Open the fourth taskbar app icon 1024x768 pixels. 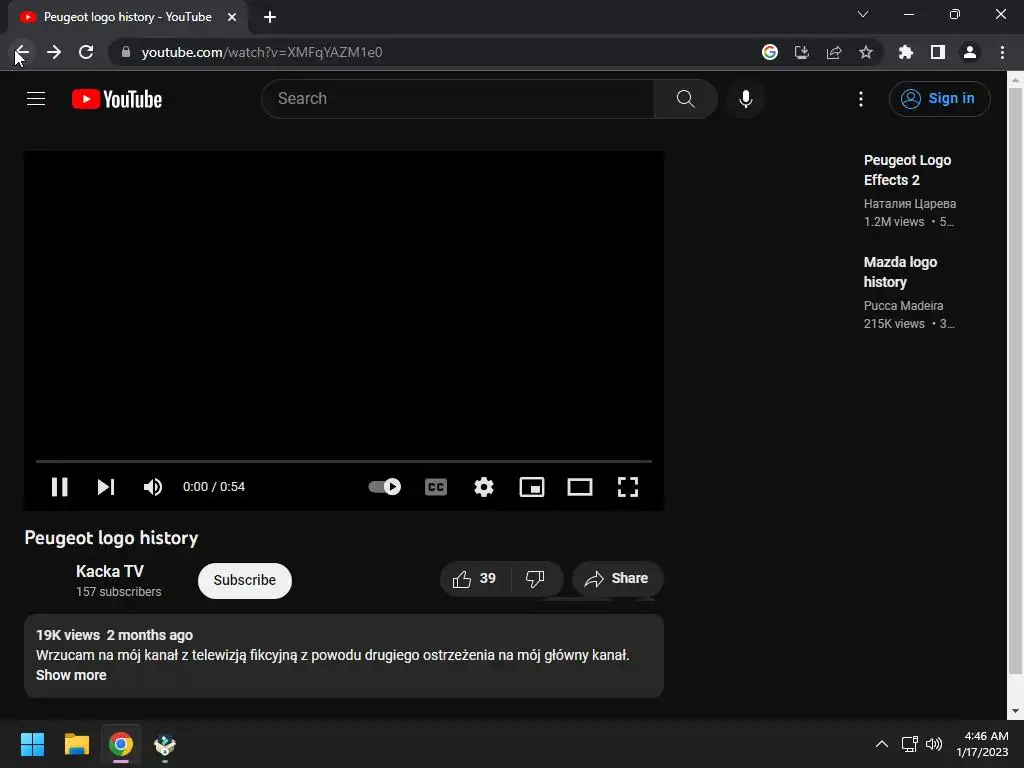[x=165, y=744]
